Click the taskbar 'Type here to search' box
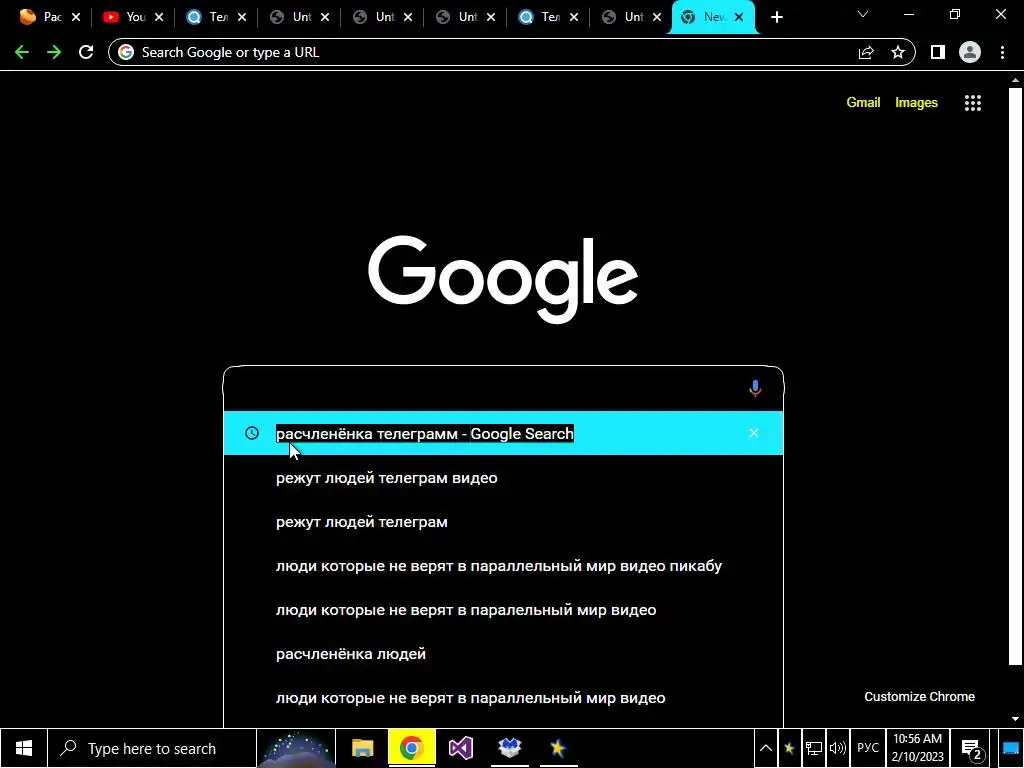This screenshot has width=1024, height=768. [x=152, y=748]
